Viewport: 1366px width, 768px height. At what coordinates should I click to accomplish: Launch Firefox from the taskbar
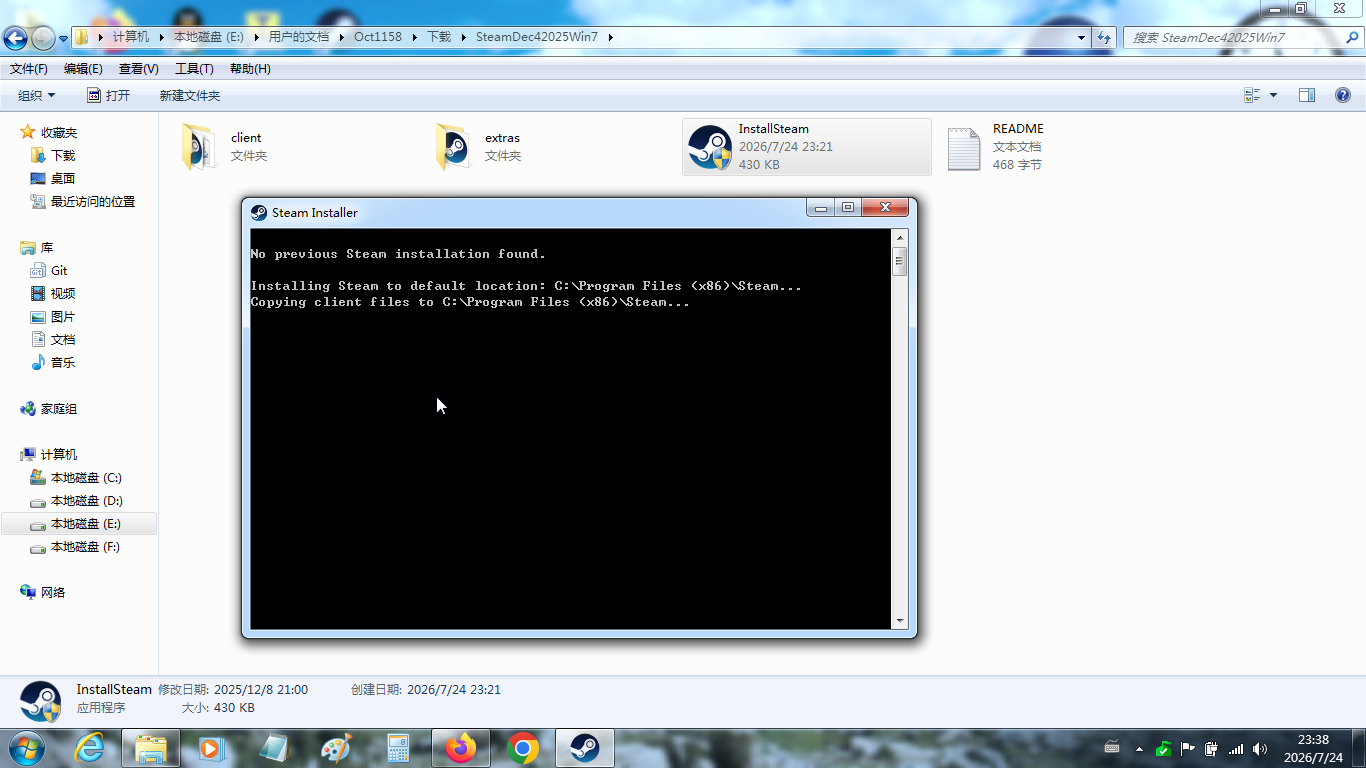(460, 748)
